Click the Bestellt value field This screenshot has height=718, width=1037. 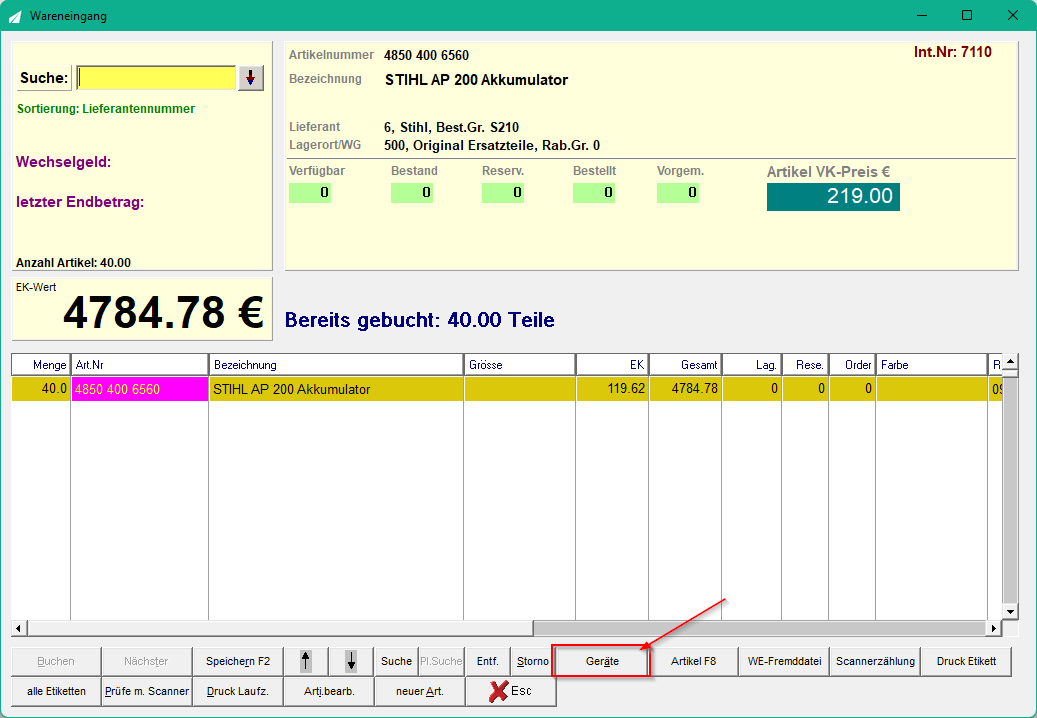click(594, 192)
